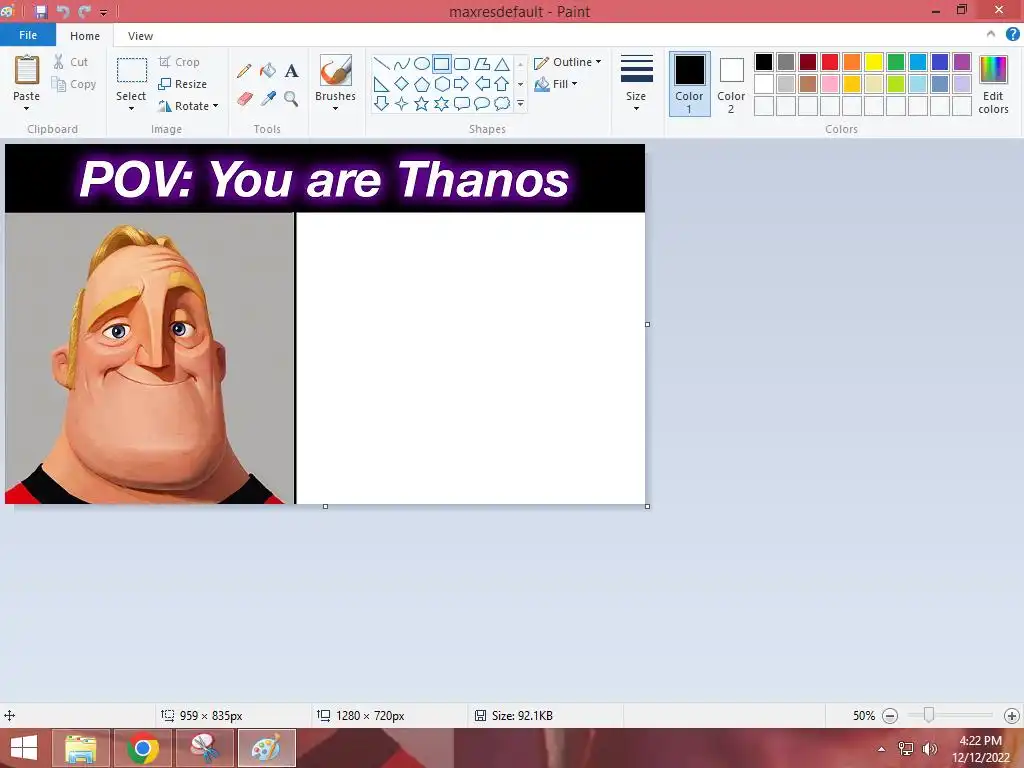This screenshot has width=1024, height=768.
Task: Open the shape Fill dropdown
Action: click(556, 84)
